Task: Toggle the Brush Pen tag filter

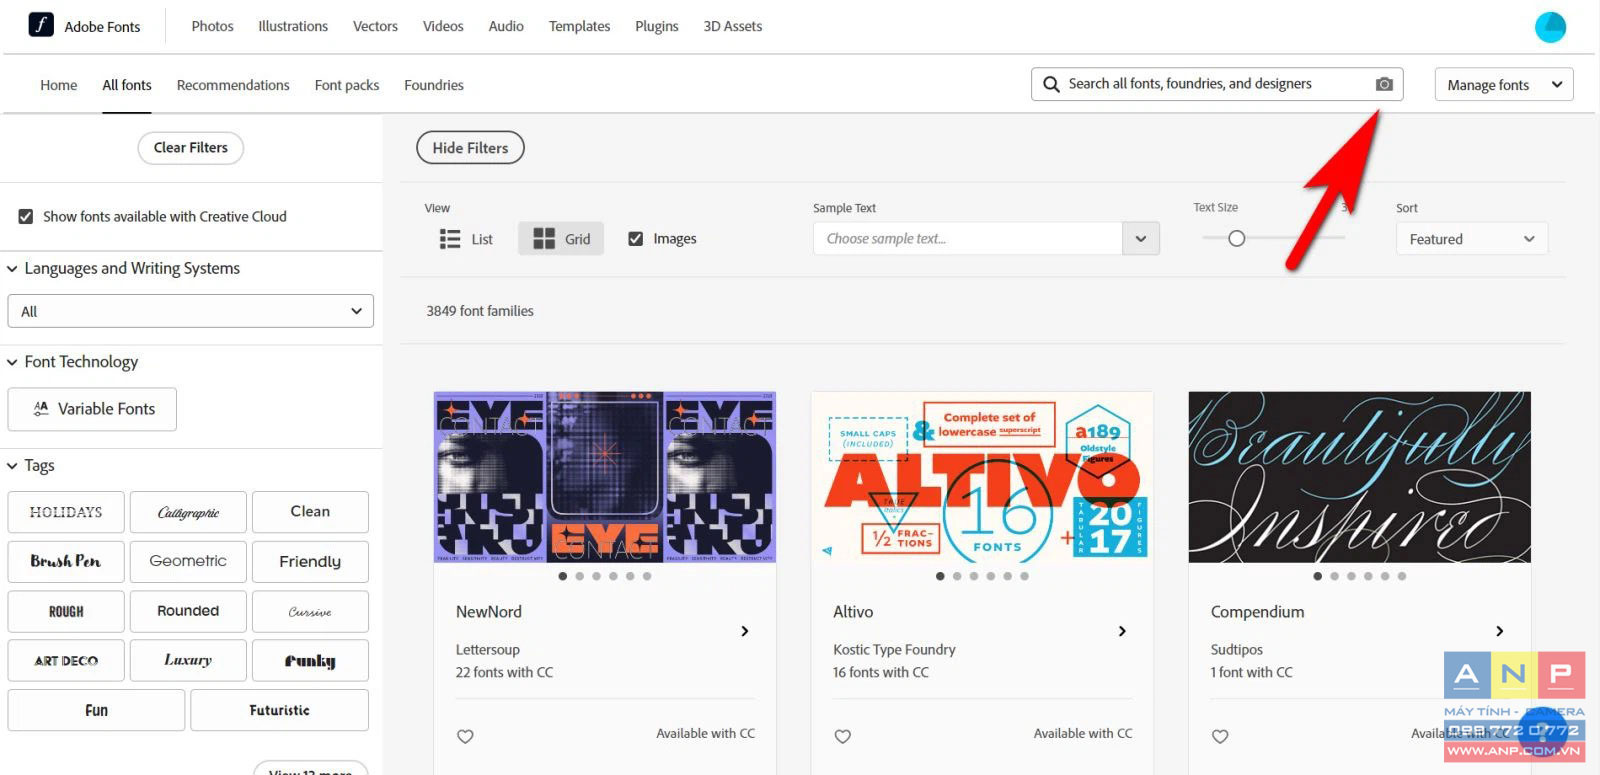Action: click(66, 561)
